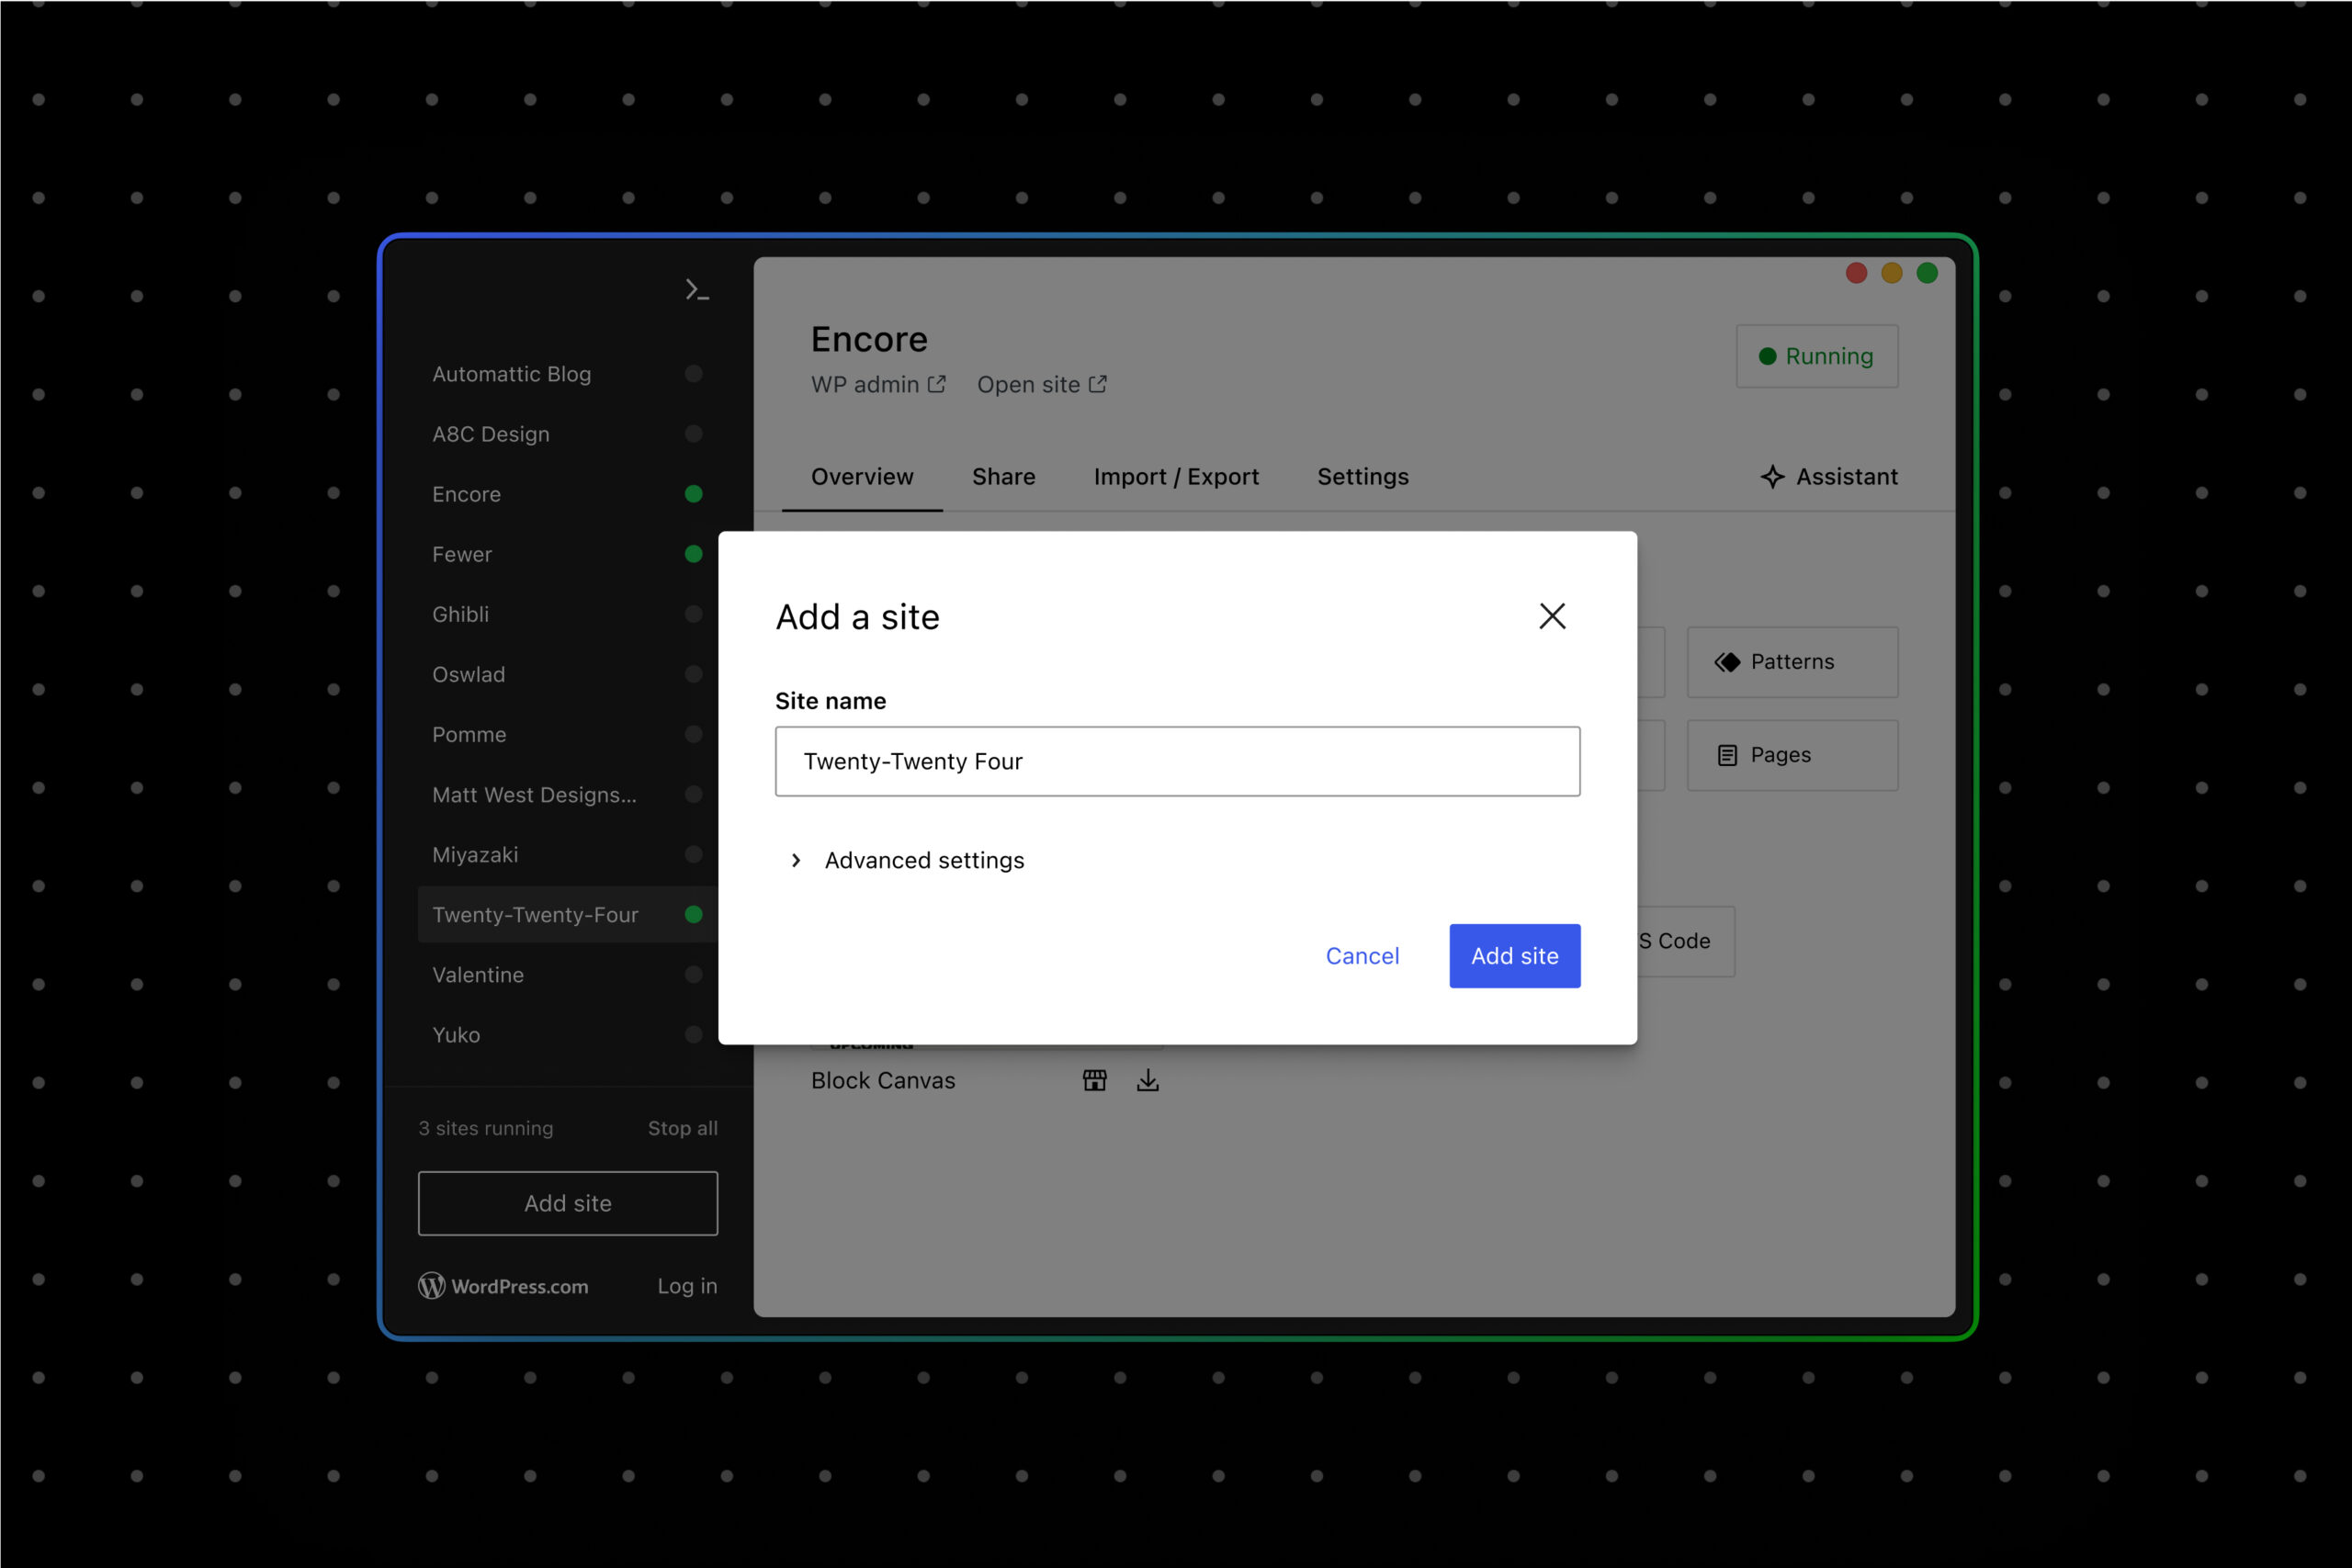Start the Ghibli site via its status dot

(694, 613)
